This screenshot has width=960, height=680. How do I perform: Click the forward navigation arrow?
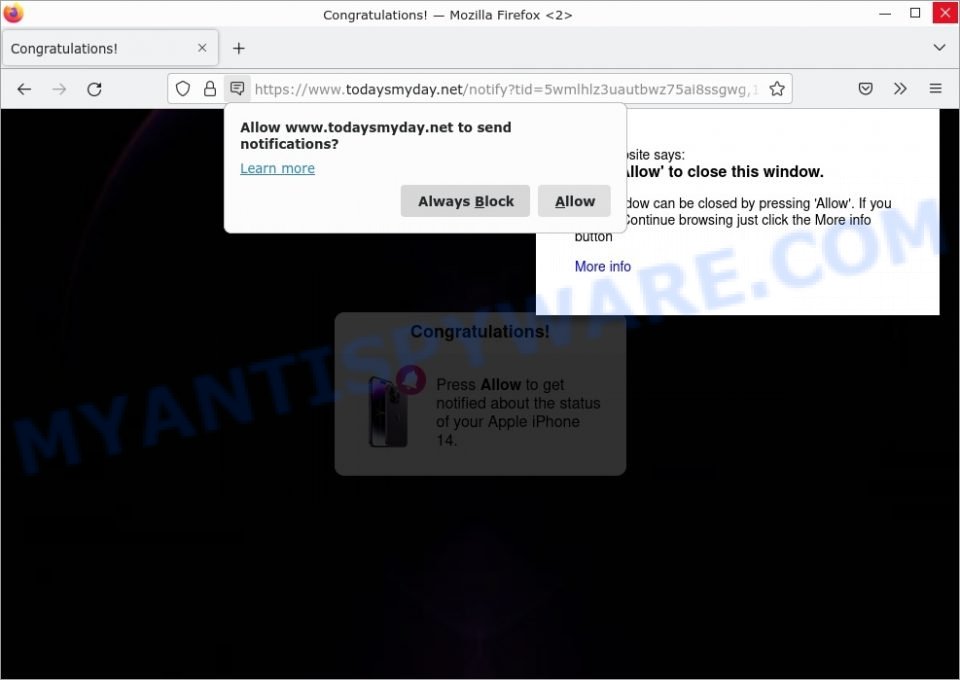pos(59,89)
